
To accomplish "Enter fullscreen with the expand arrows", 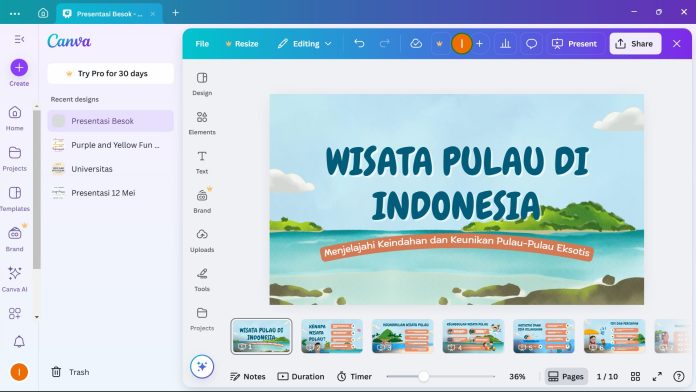I will tap(657, 376).
